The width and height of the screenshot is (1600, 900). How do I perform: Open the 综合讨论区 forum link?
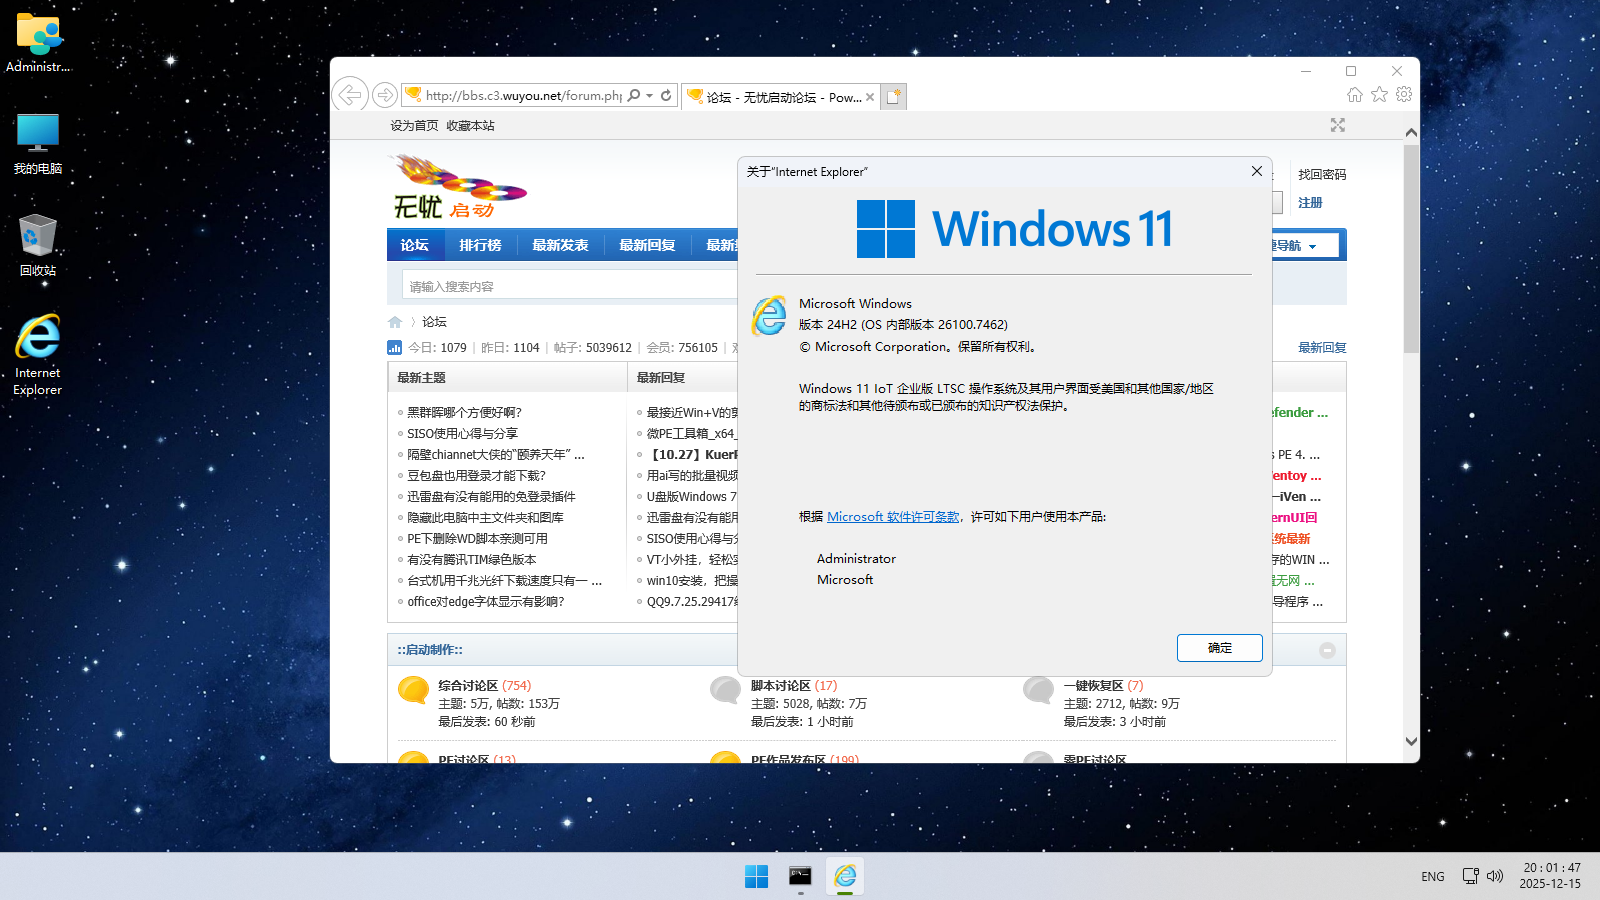[x=468, y=685]
